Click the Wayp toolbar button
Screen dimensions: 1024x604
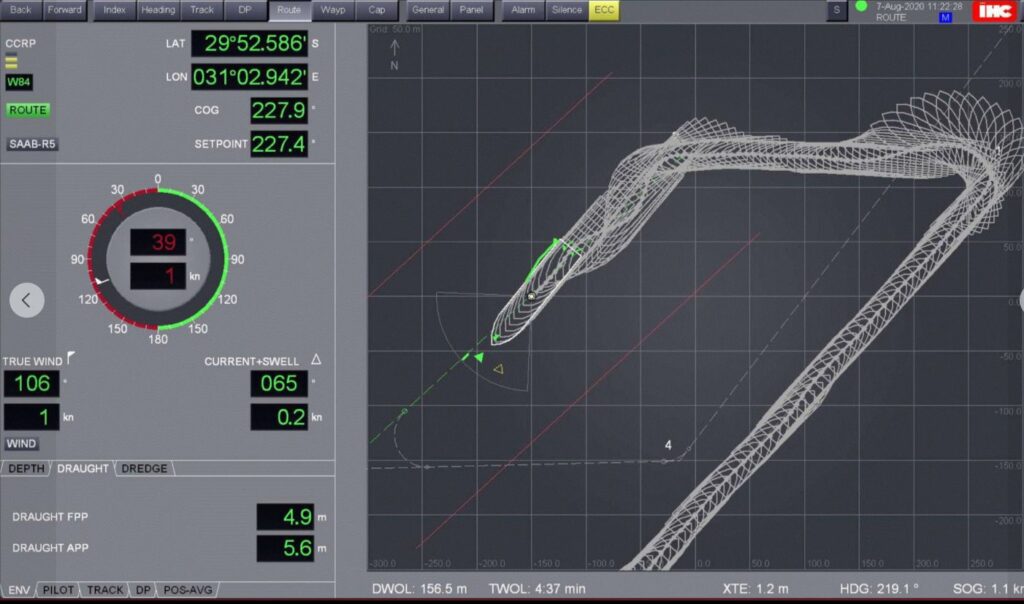(x=333, y=10)
